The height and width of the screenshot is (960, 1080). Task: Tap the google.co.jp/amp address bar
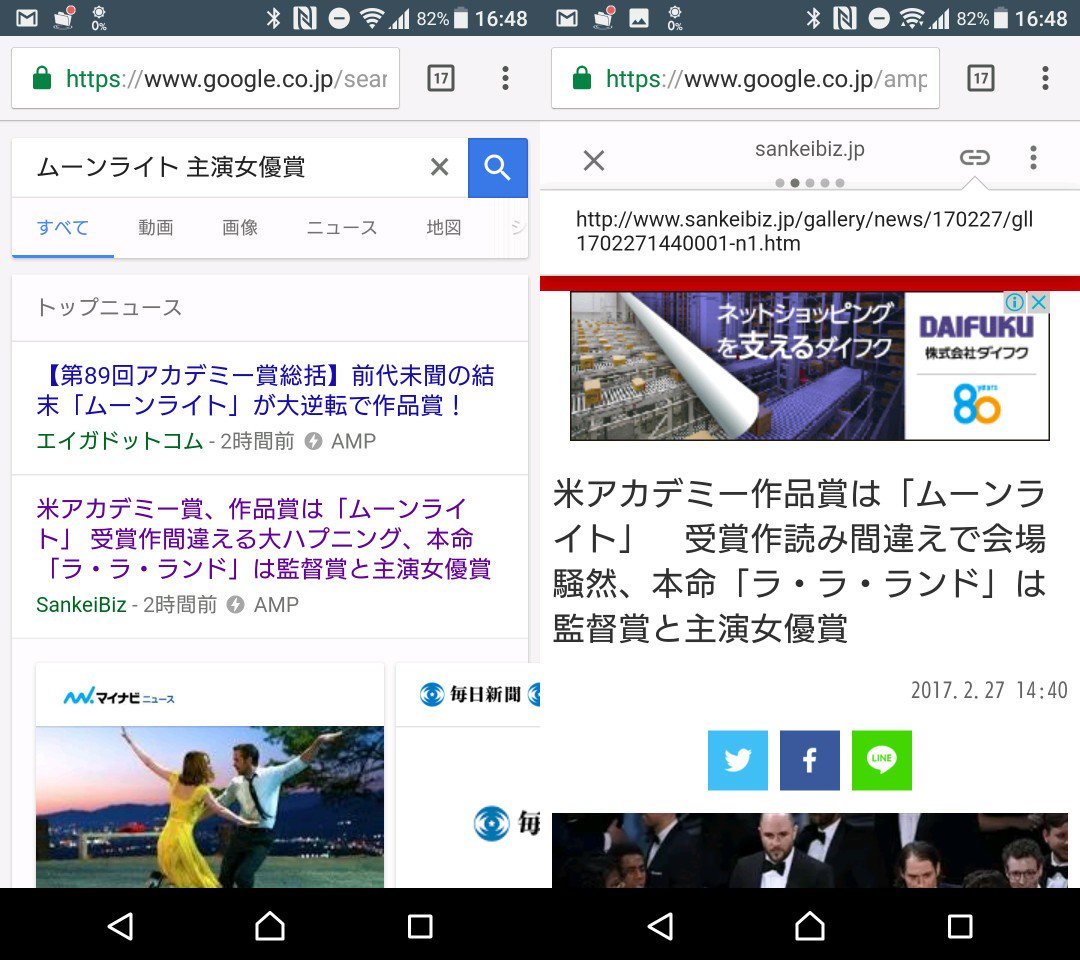coord(745,79)
